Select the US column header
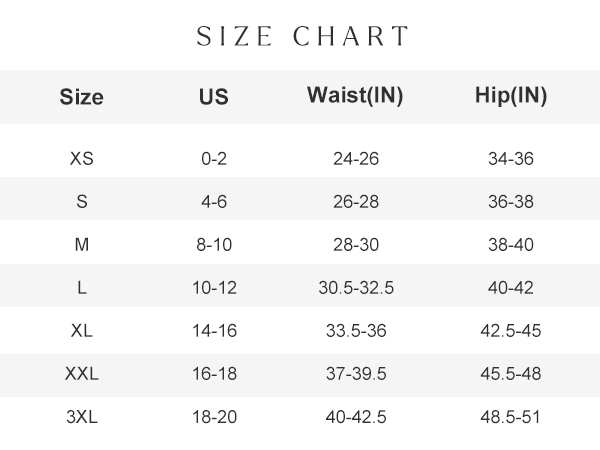This screenshot has width=600, height=450. (214, 96)
